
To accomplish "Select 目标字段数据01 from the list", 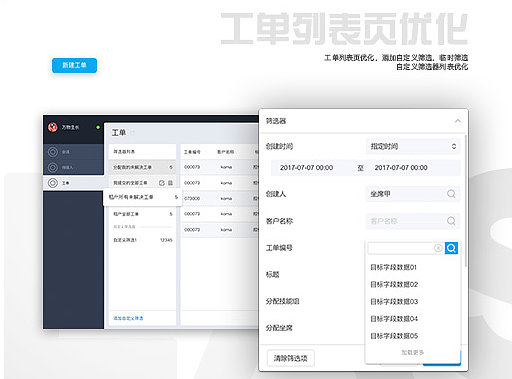I will click(394, 267).
